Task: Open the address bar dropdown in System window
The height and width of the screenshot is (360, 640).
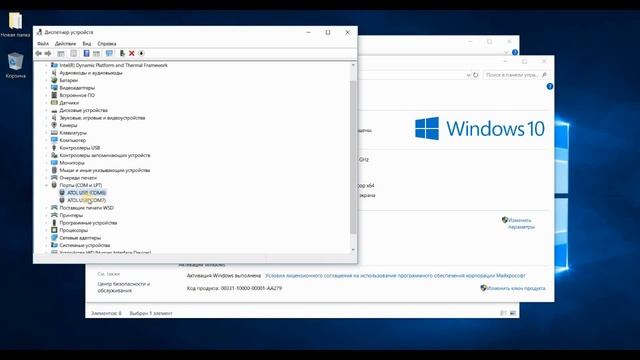Action: pos(468,75)
